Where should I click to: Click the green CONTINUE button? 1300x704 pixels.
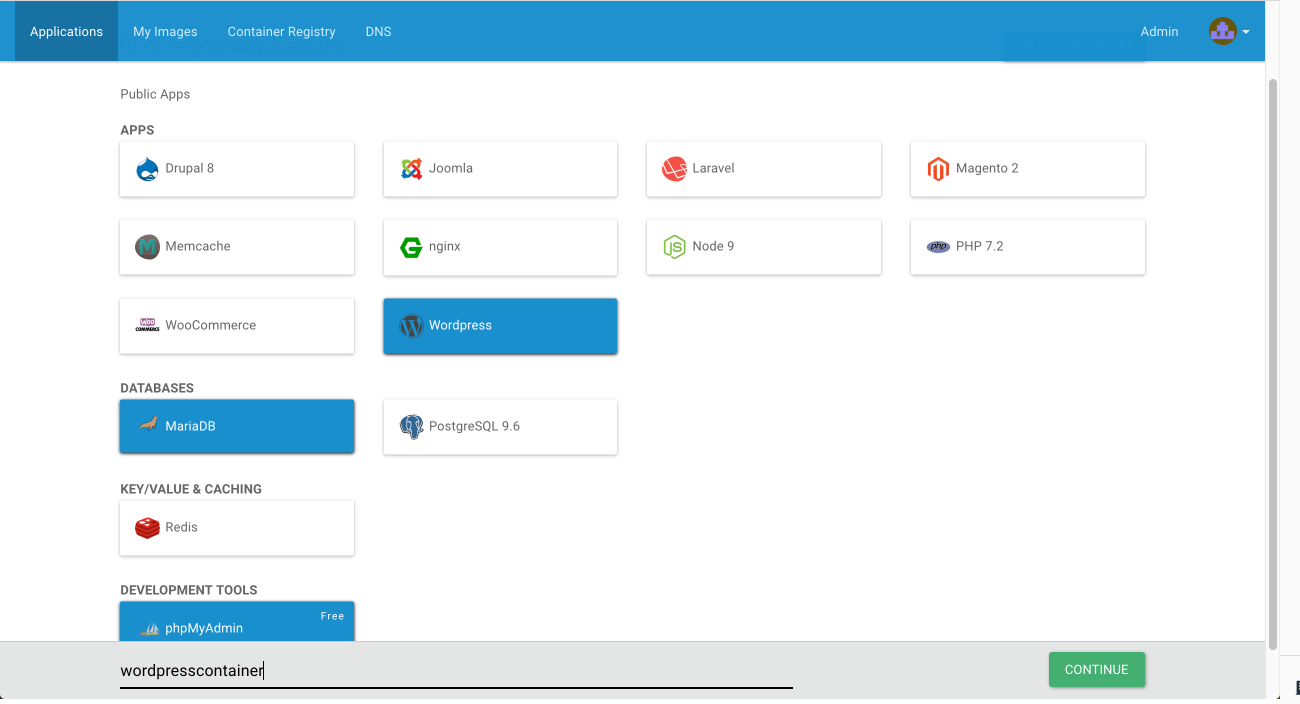[1097, 670]
